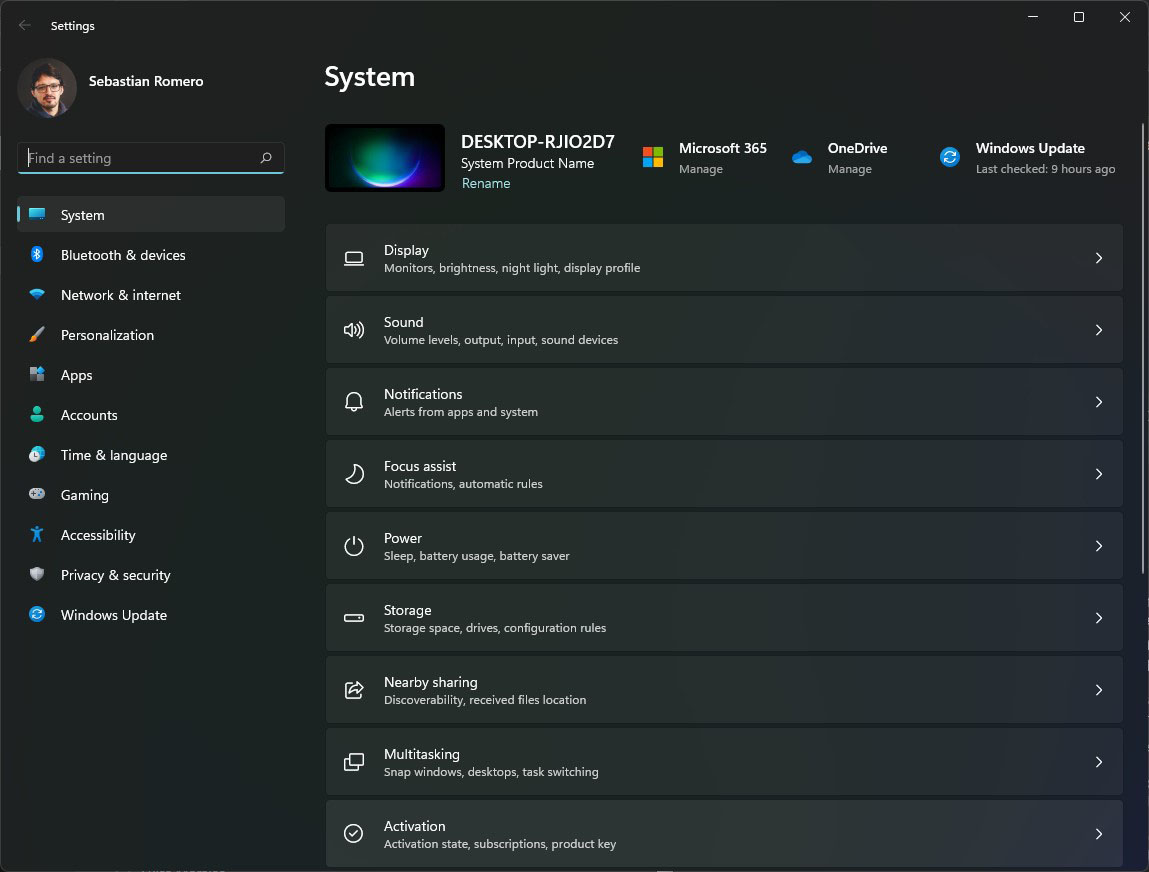Click the Sound speaker icon
The height and width of the screenshot is (872, 1149).
click(353, 330)
